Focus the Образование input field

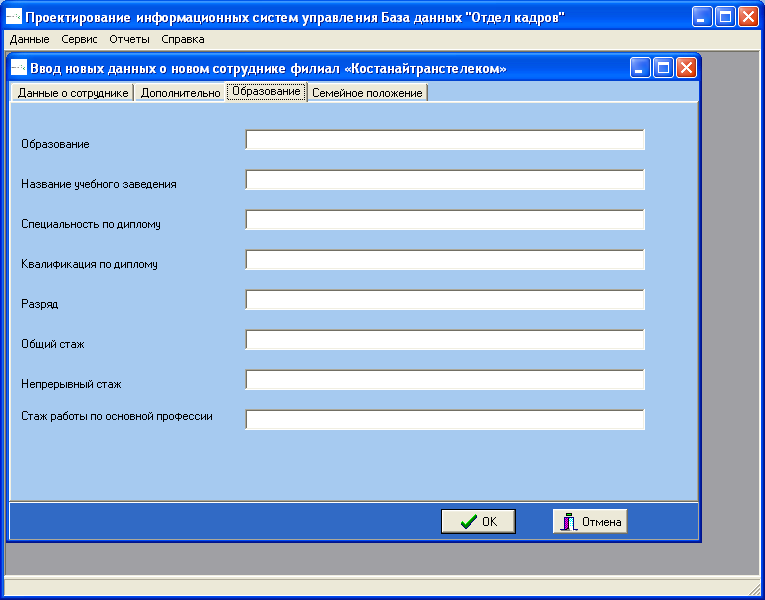tap(445, 140)
